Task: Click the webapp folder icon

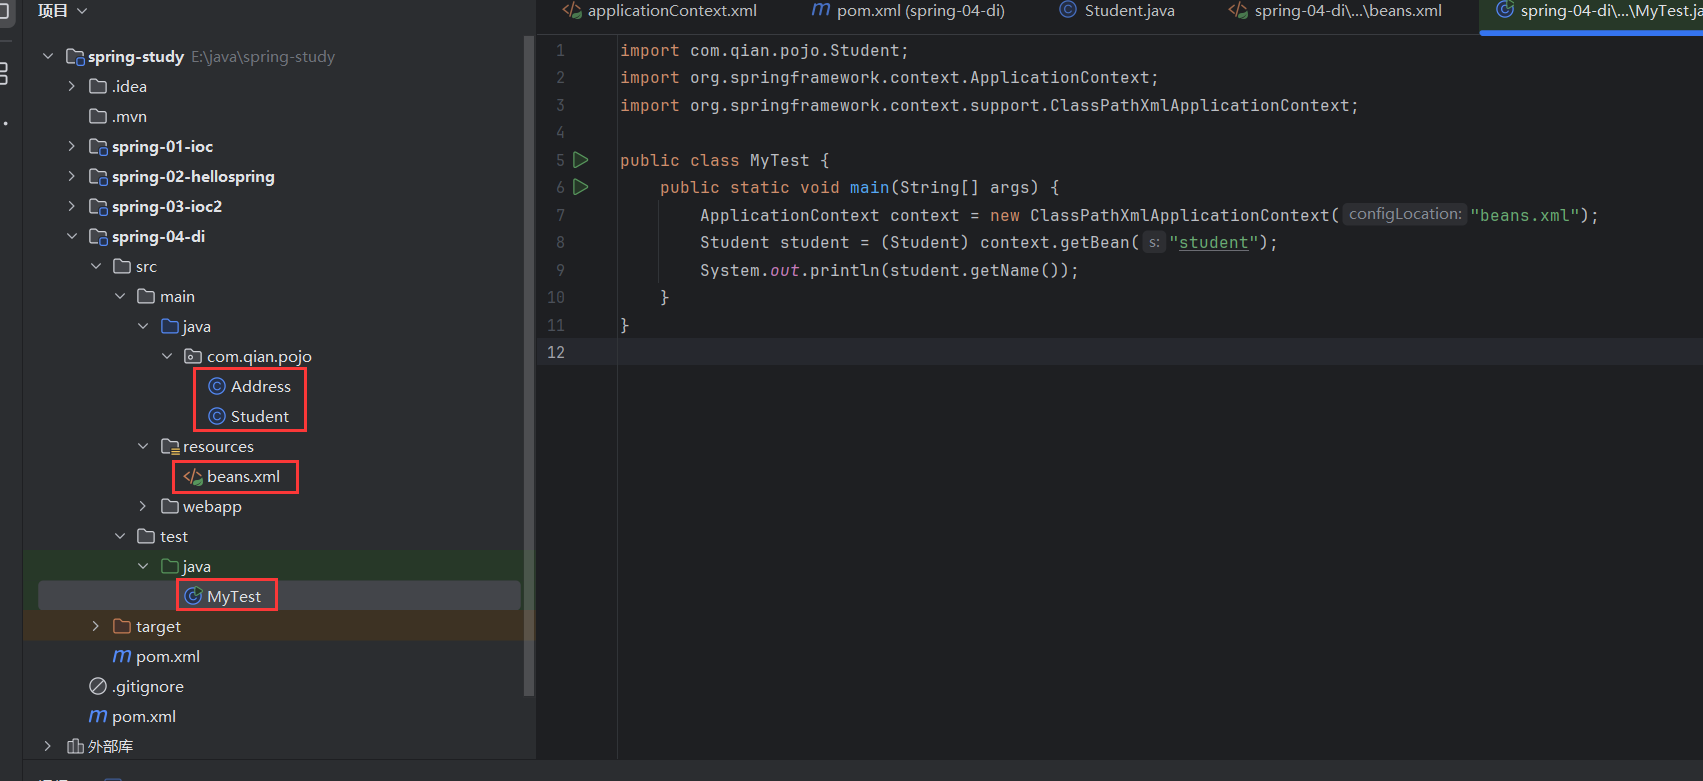Action: pyautogui.click(x=170, y=506)
